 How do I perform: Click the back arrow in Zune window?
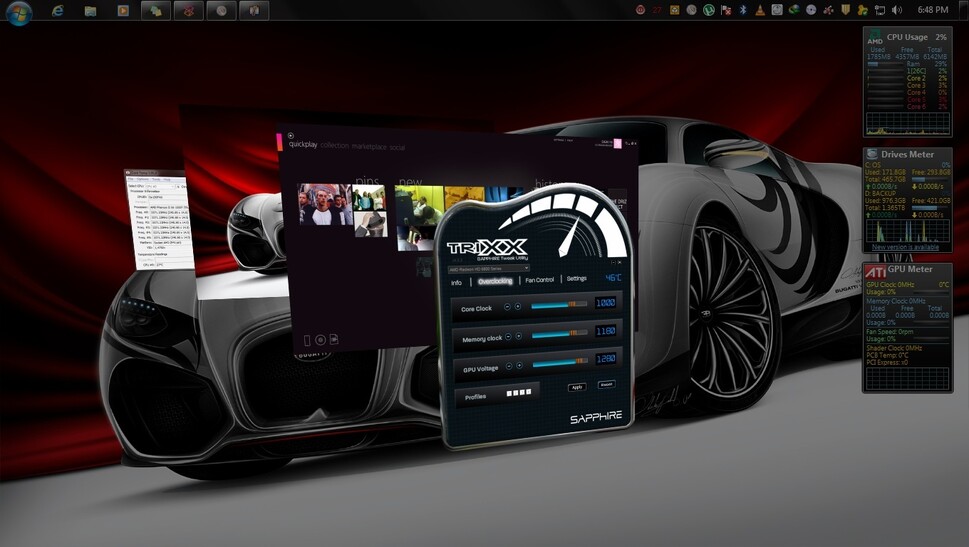coord(290,135)
